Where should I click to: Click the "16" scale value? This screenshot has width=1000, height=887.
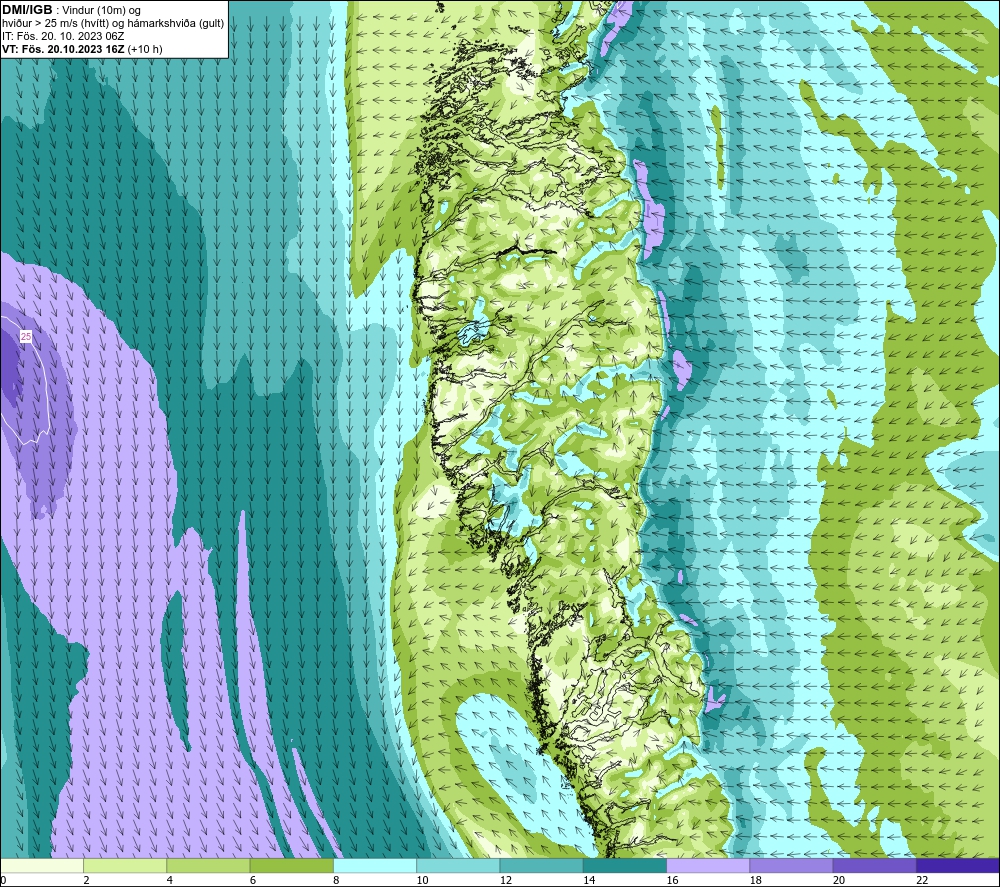(673, 880)
